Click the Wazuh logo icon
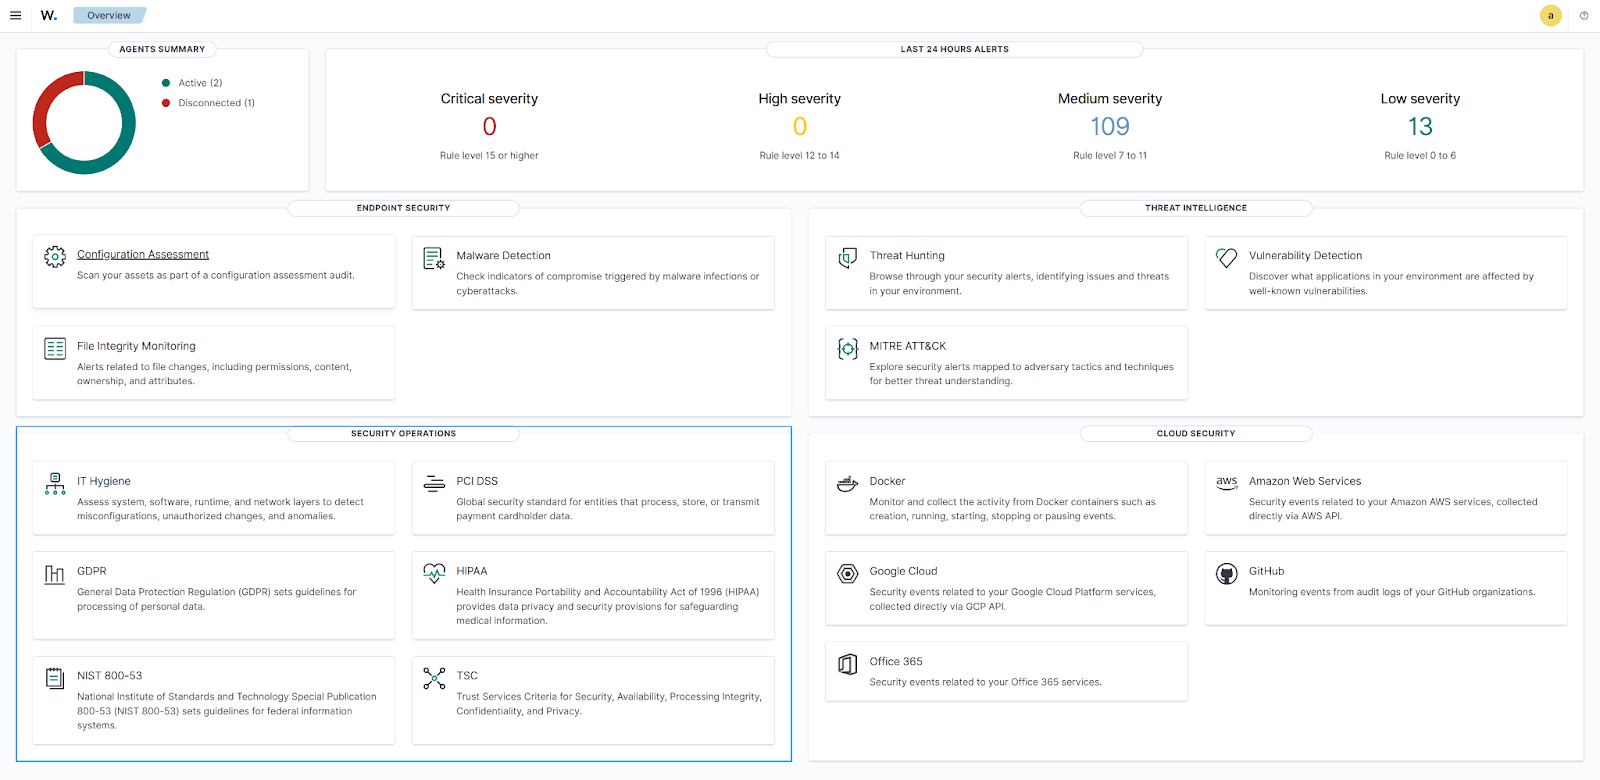This screenshot has width=1600, height=780. [48, 15]
